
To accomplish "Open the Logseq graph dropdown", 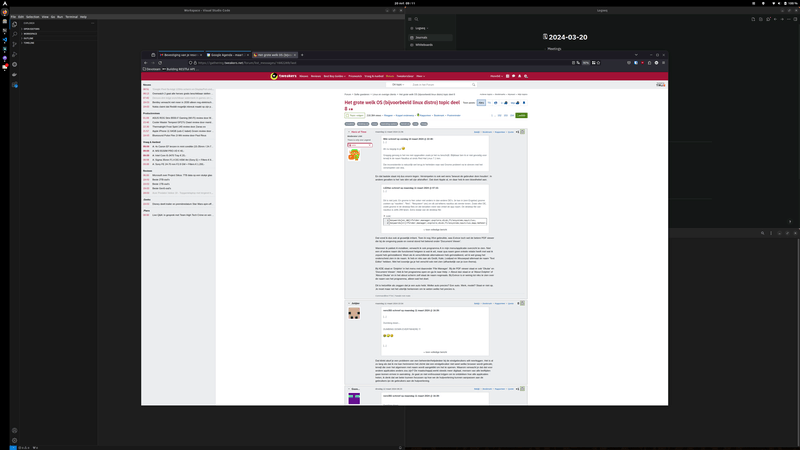I will pyautogui.click(x=421, y=28).
